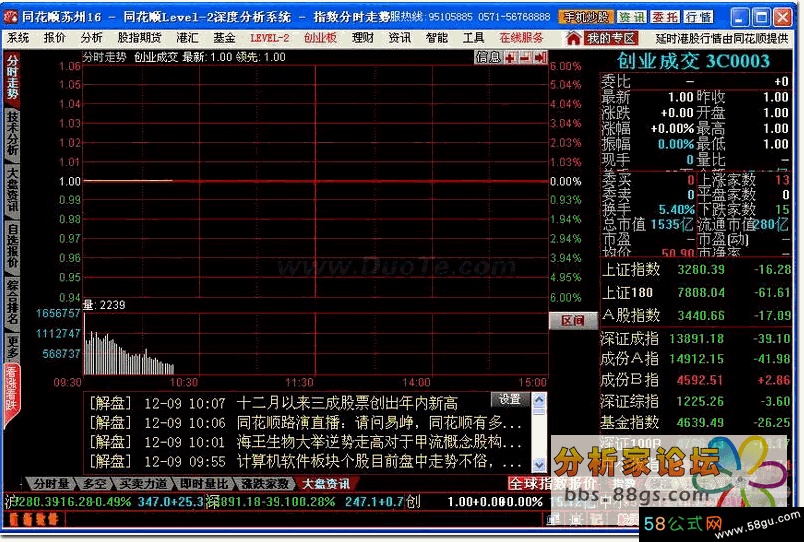Viewport: 804px width, 542px height.
Task: Open the 系统 menu
Action: tap(18, 37)
